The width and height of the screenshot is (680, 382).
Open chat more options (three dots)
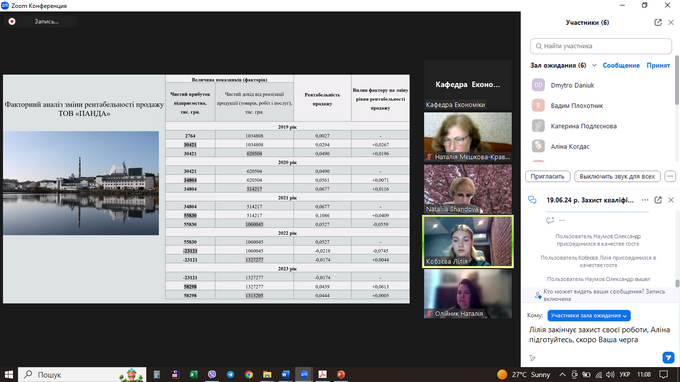(645, 200)
